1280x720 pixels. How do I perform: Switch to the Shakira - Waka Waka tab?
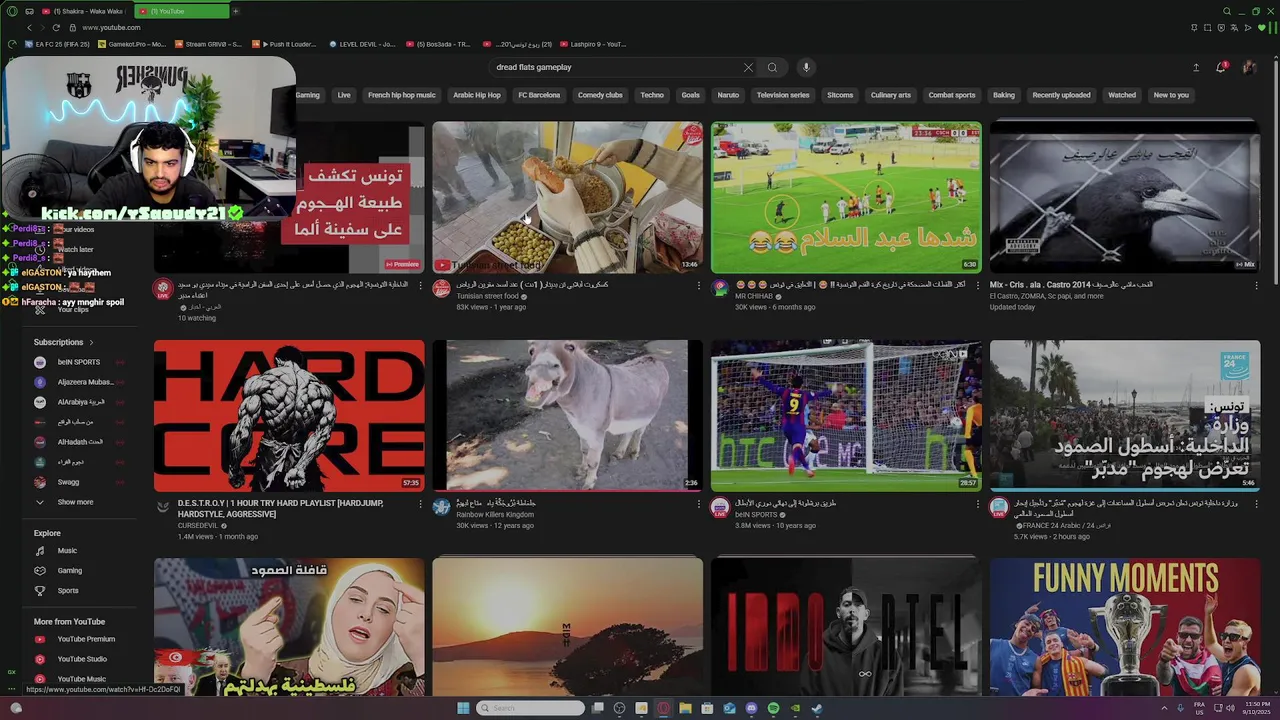tap(86, 11)
